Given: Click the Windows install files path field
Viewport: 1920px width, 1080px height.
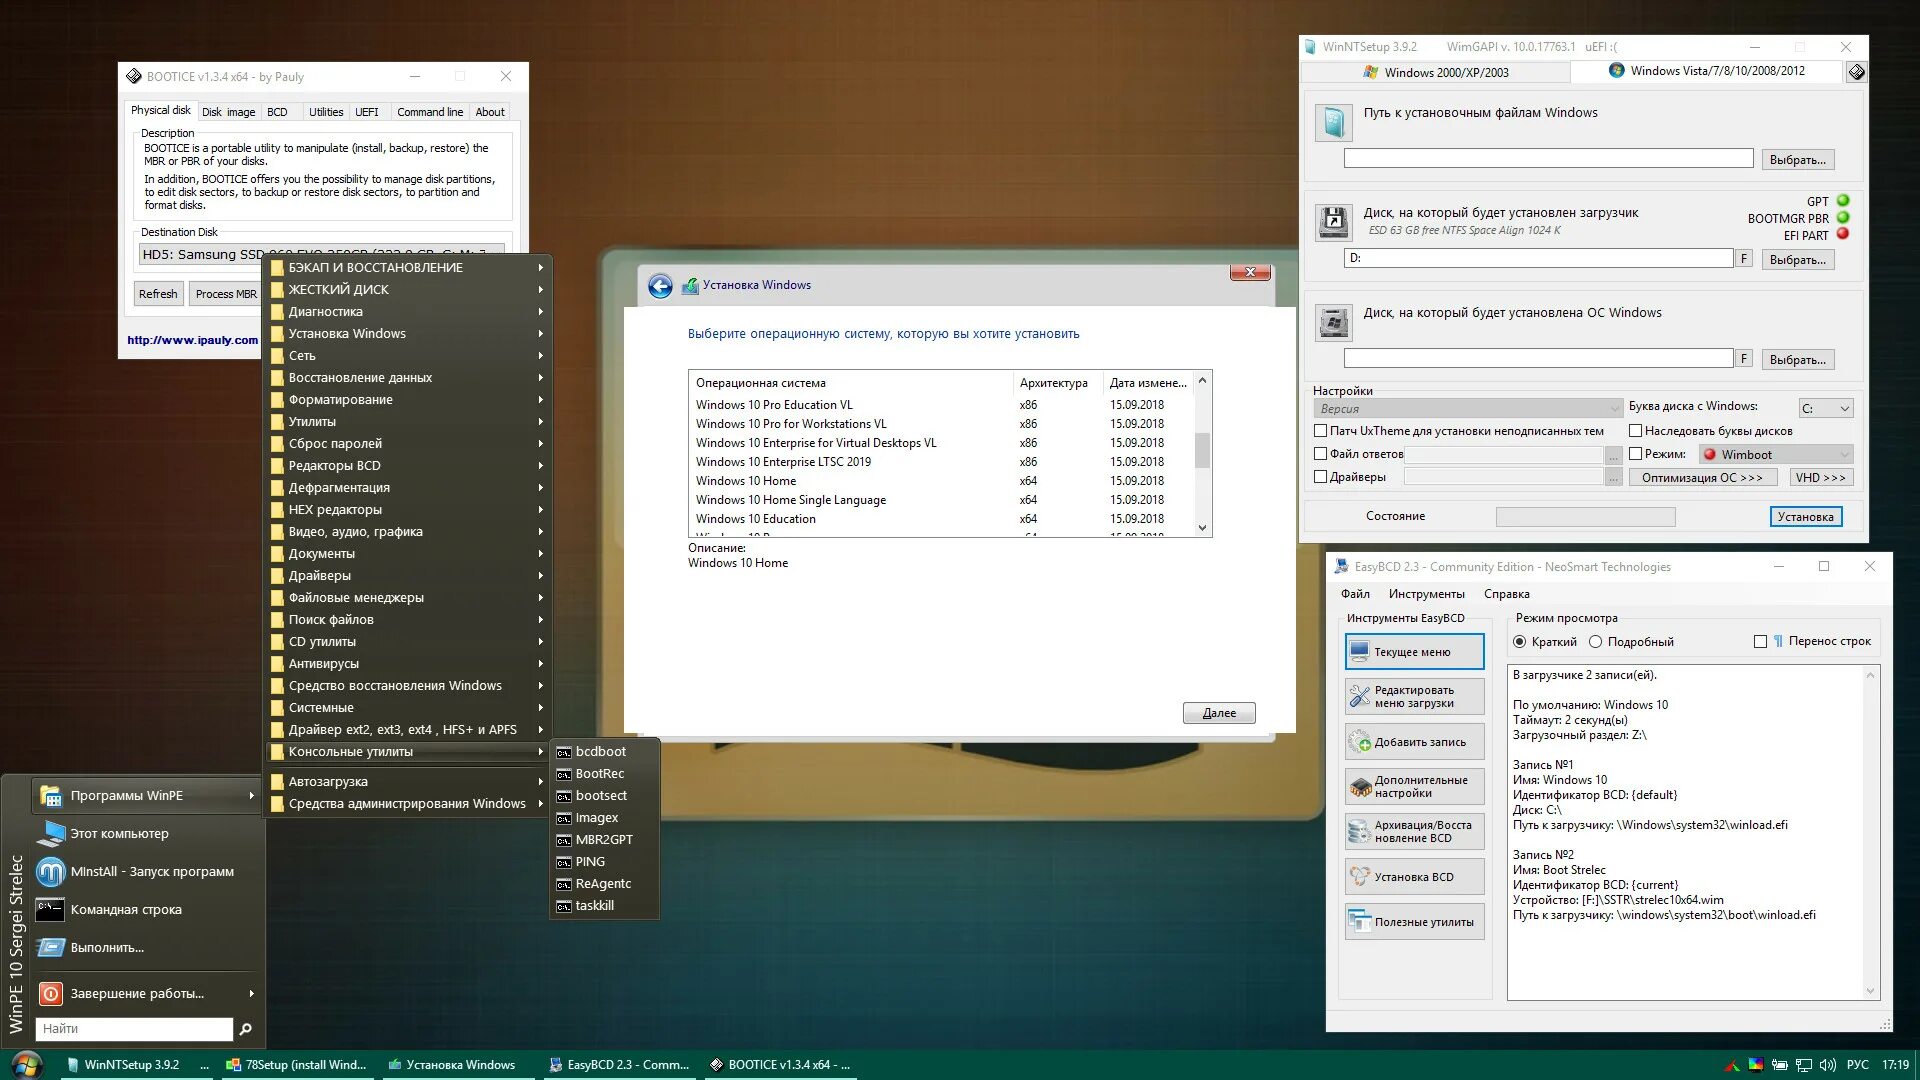Looking at the screenshot, I should [x=1548, y=159].
